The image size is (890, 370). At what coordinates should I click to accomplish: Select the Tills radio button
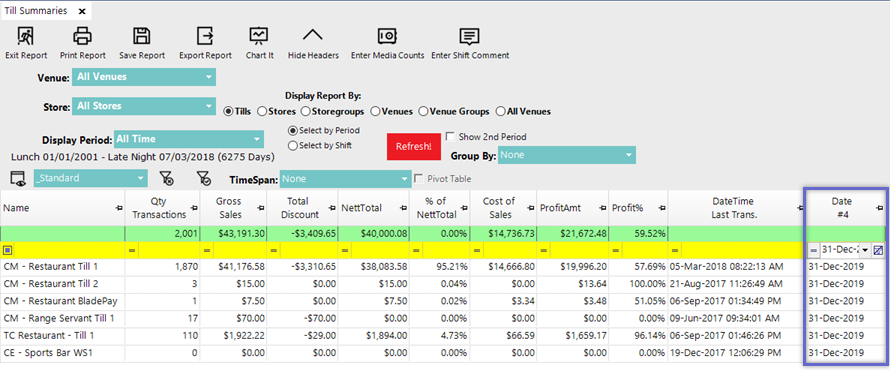pyautogui.click(x=228, y=112)
